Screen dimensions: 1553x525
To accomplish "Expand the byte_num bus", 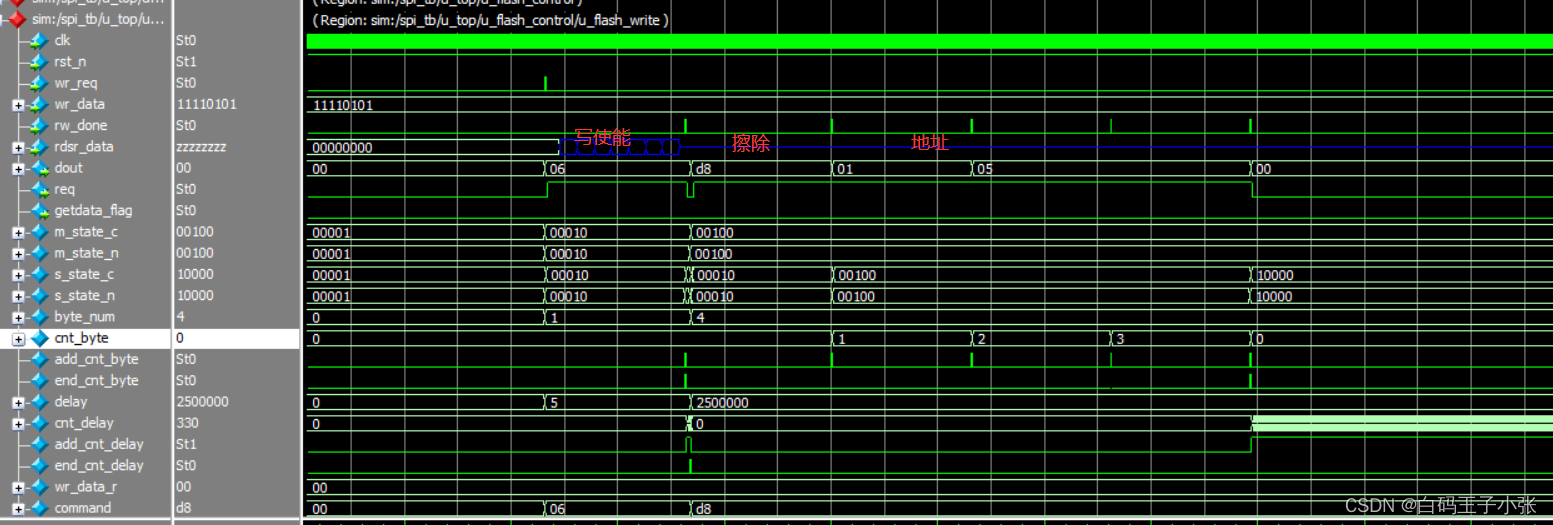I will (x=18, y=318).
